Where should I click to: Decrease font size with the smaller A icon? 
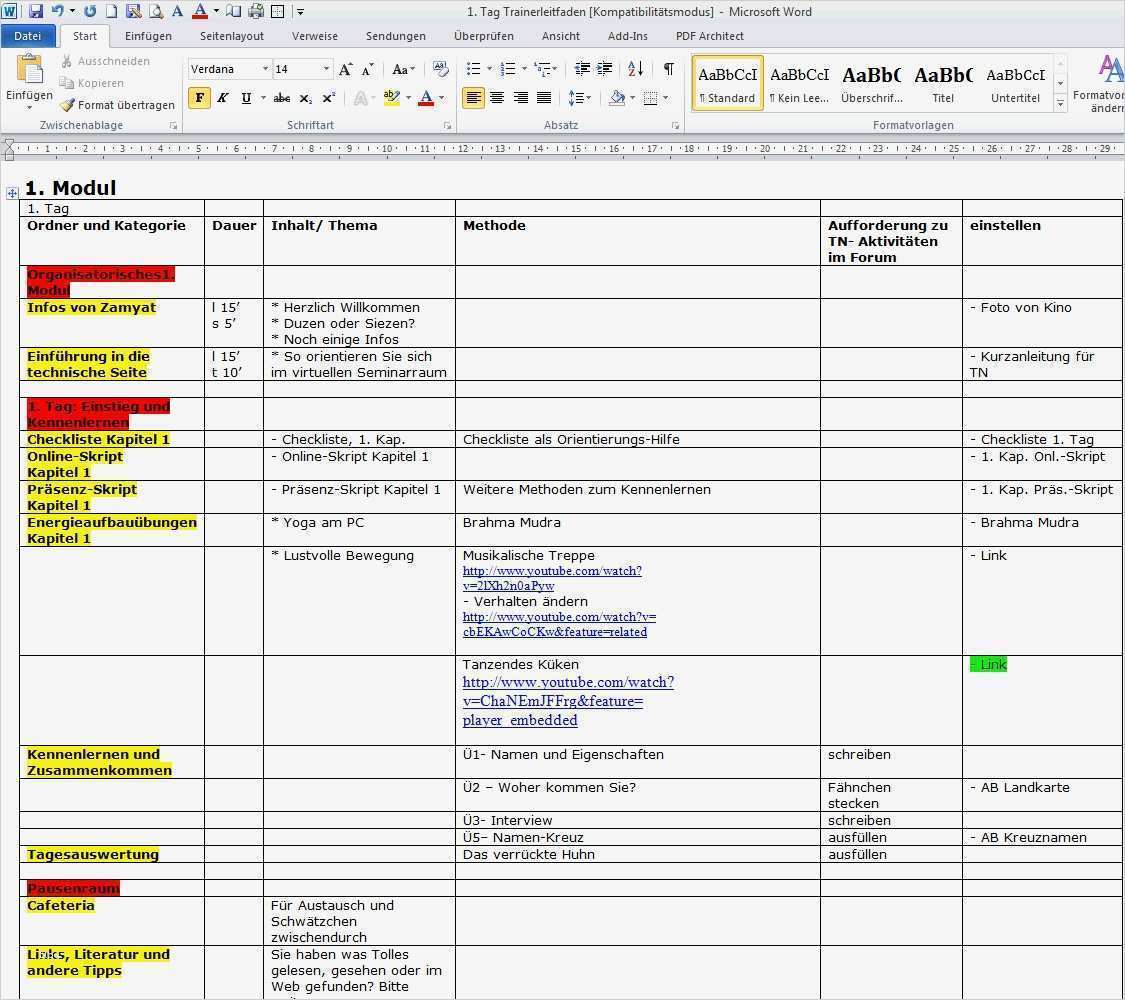point(367,69)
